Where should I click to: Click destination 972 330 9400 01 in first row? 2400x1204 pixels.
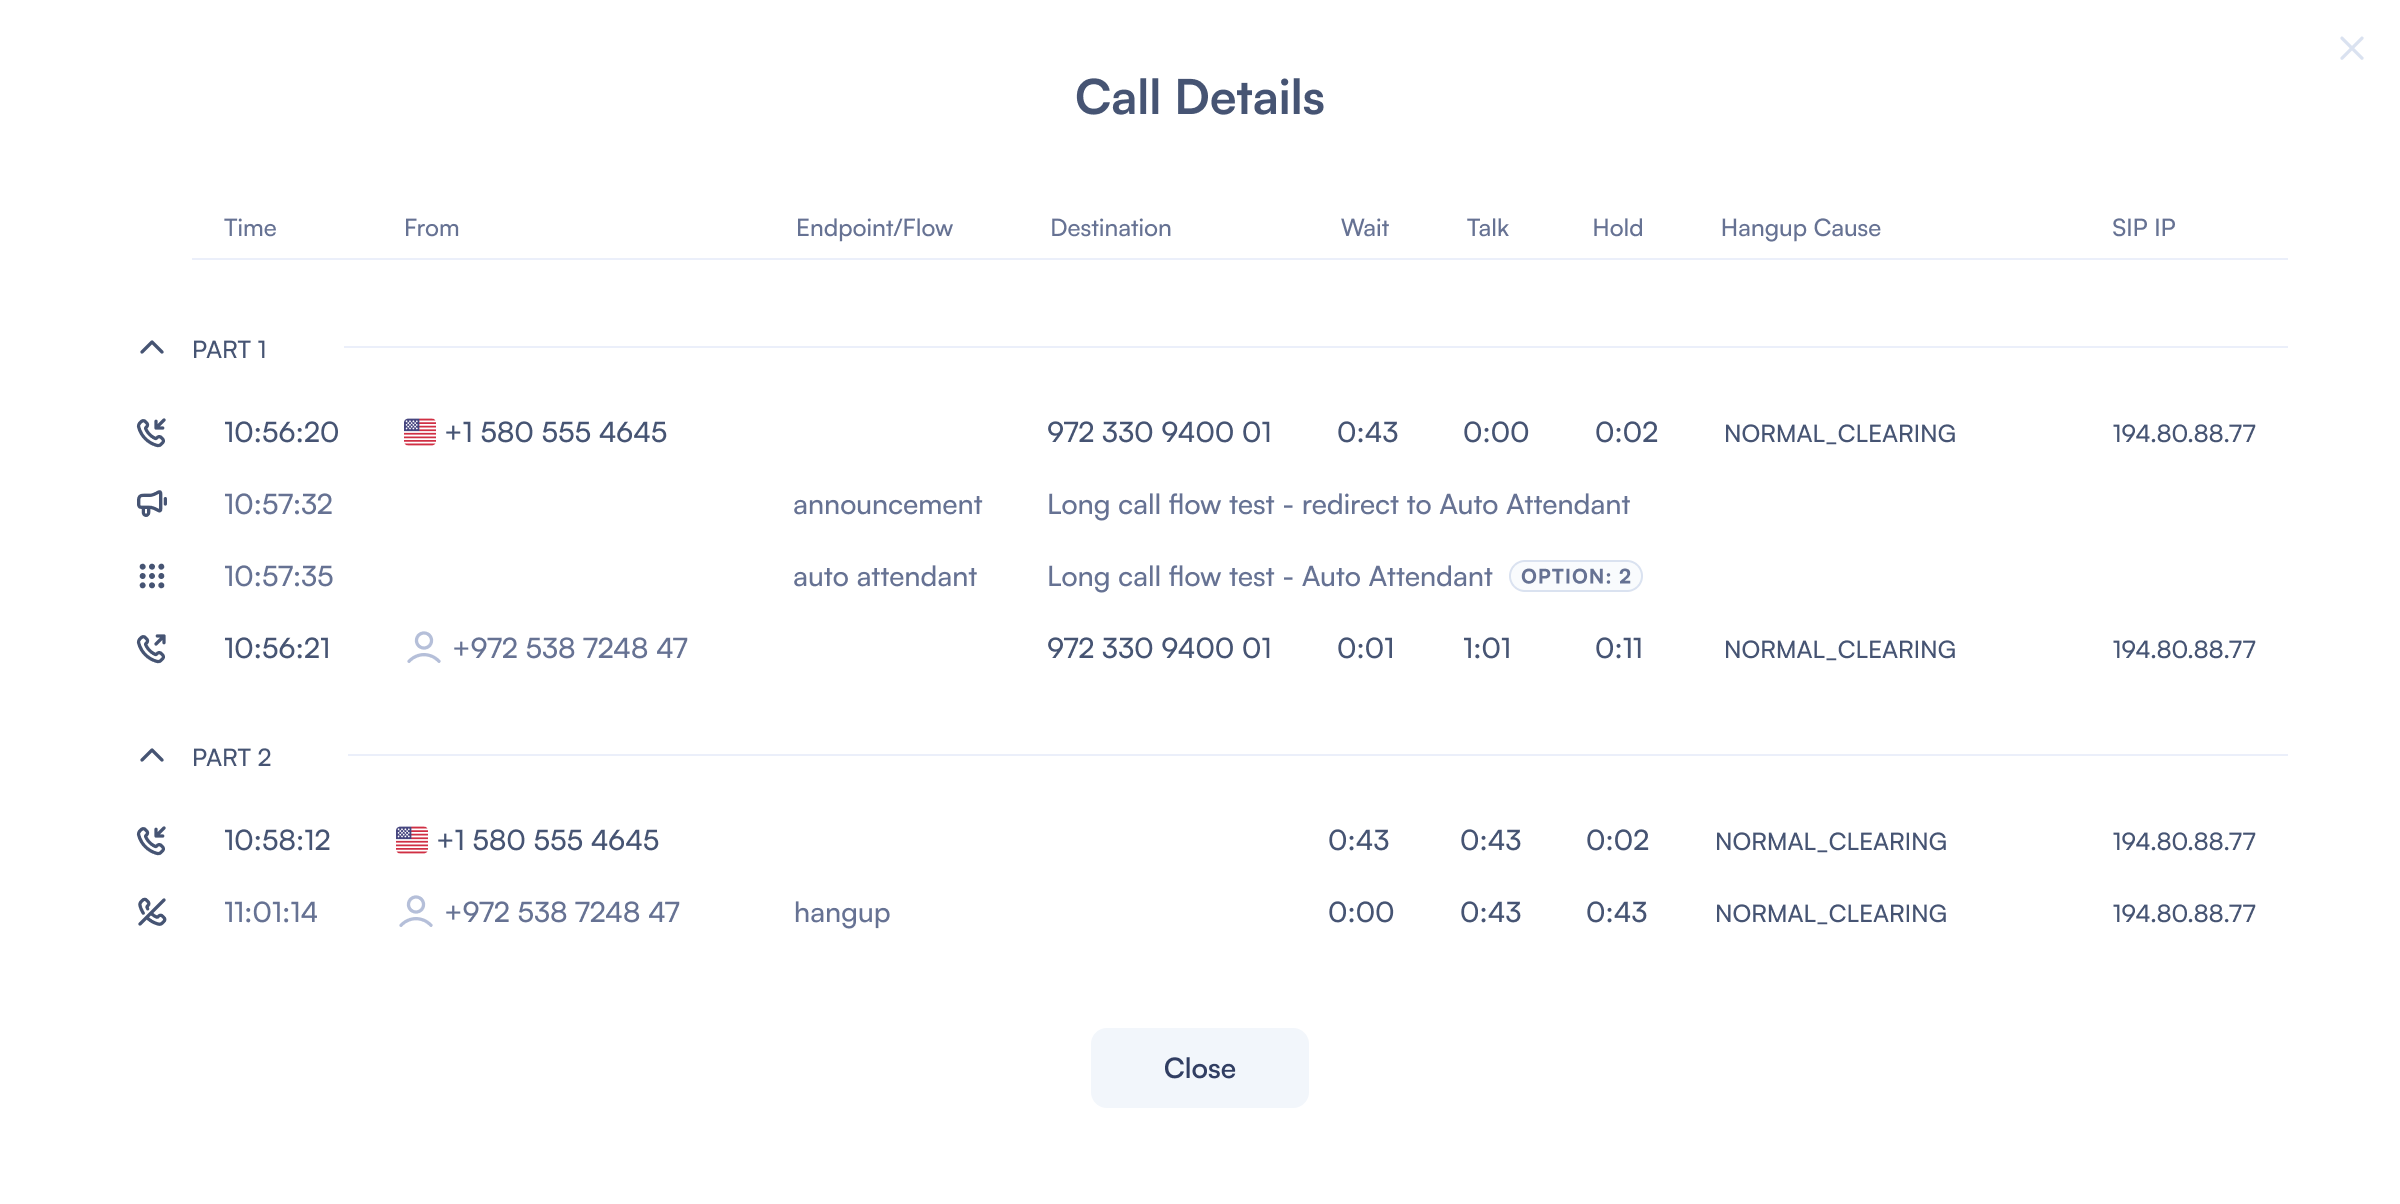tap(1159, 432)
